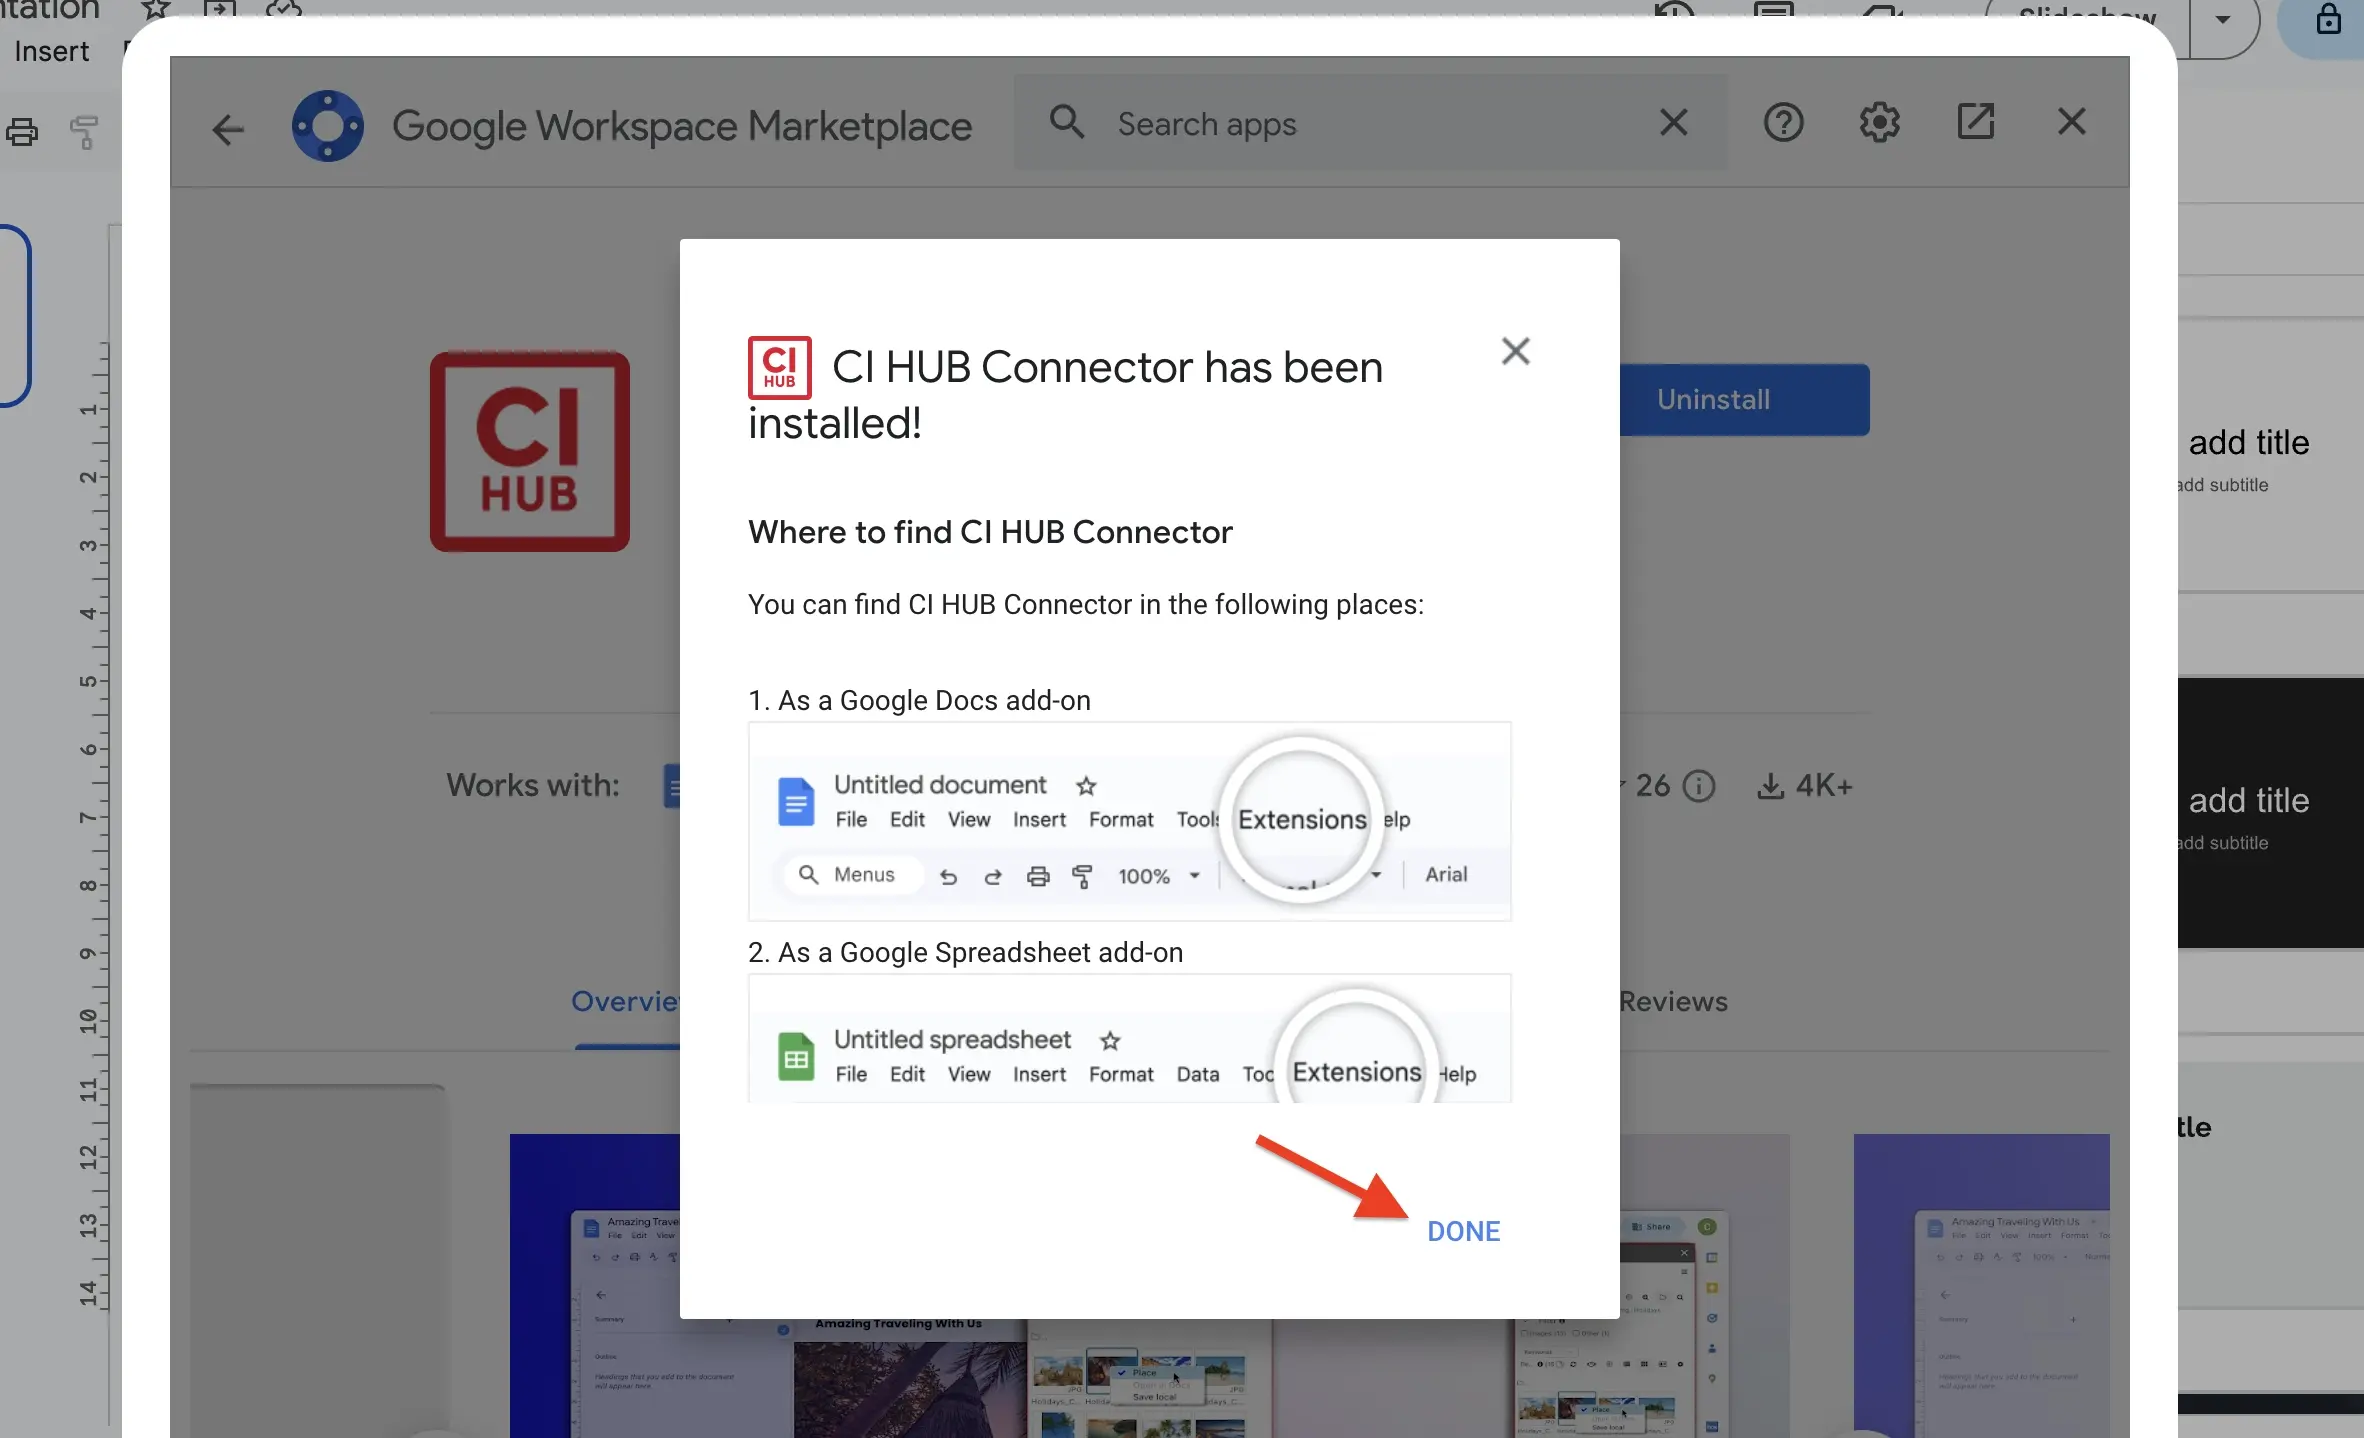Open Marketplace in a new window
This screenshot has width=2364, height=1438.
[1975, 122]
